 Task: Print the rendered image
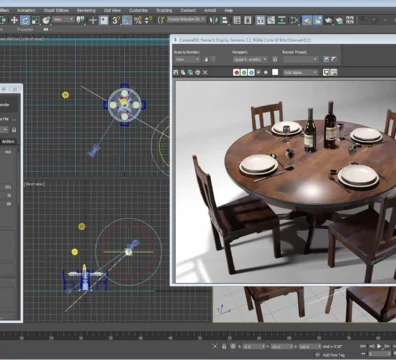[x=198, y=72]
